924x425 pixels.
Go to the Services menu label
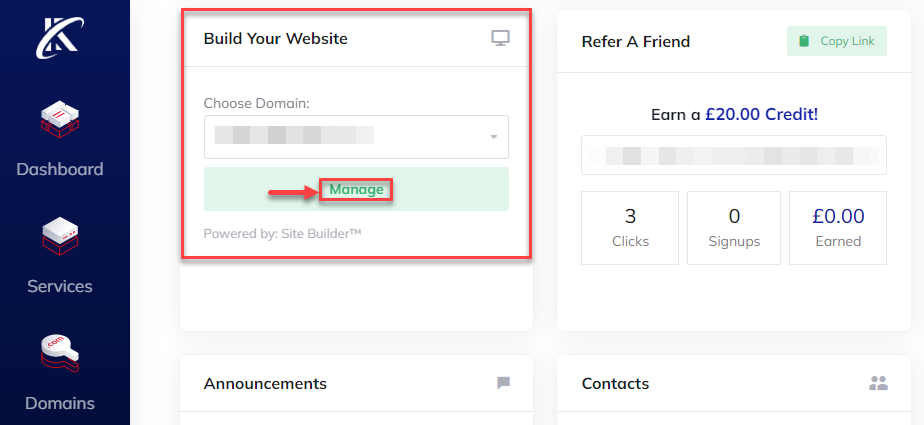[59, 286]
